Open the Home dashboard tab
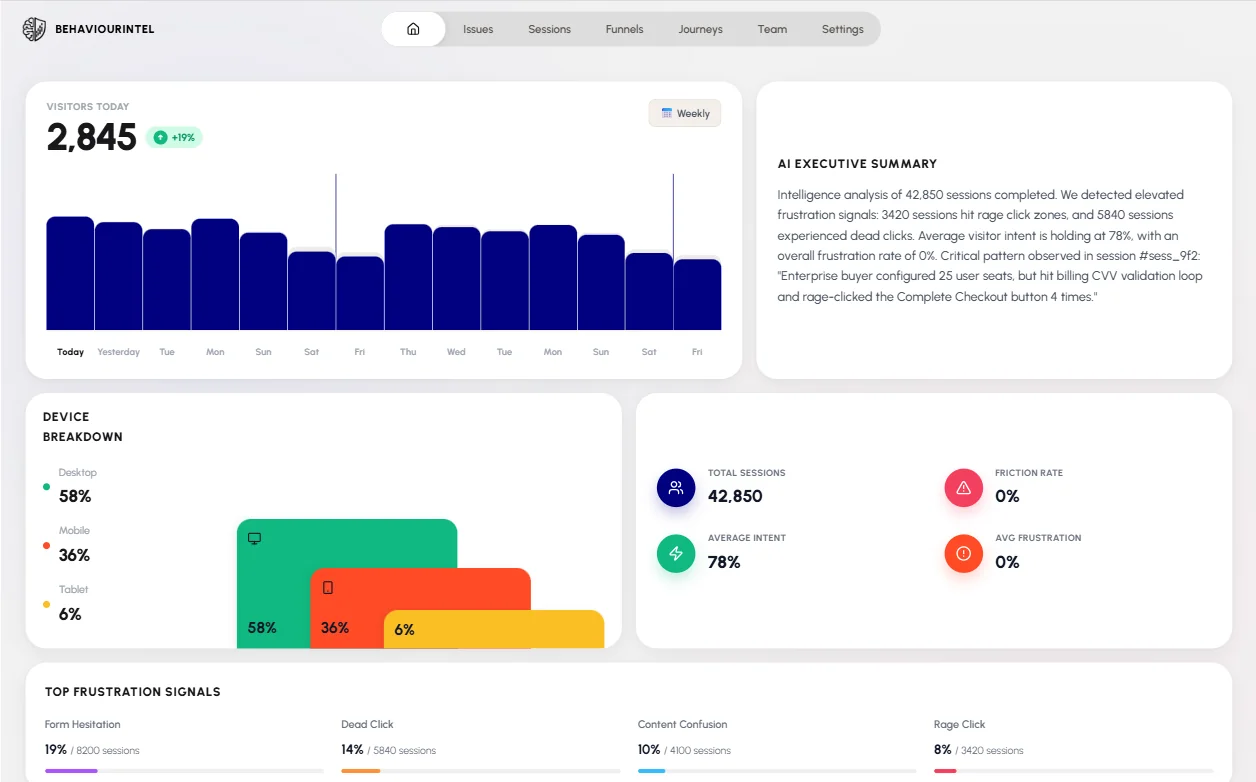This screenshot has width=1256, height=782. click(413, 29)
